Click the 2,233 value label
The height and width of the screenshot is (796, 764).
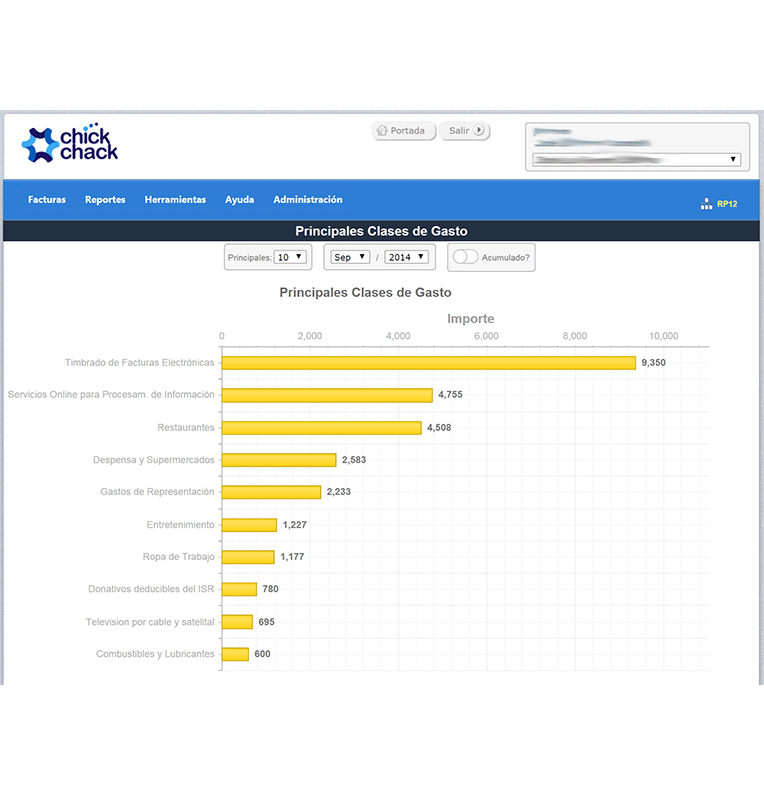click(339, 492)
